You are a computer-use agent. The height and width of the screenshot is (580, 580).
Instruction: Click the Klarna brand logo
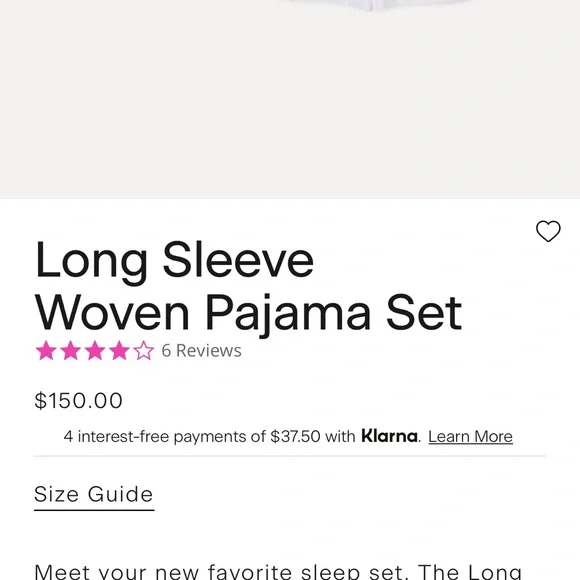[x=389, y=436]
